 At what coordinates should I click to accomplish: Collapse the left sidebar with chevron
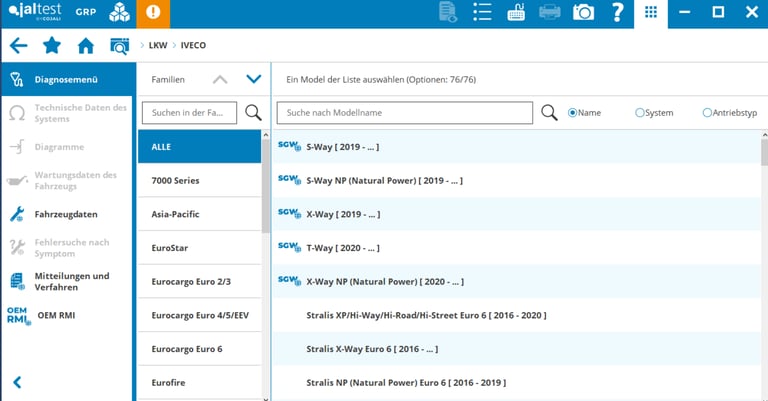[x=17, y=382]
